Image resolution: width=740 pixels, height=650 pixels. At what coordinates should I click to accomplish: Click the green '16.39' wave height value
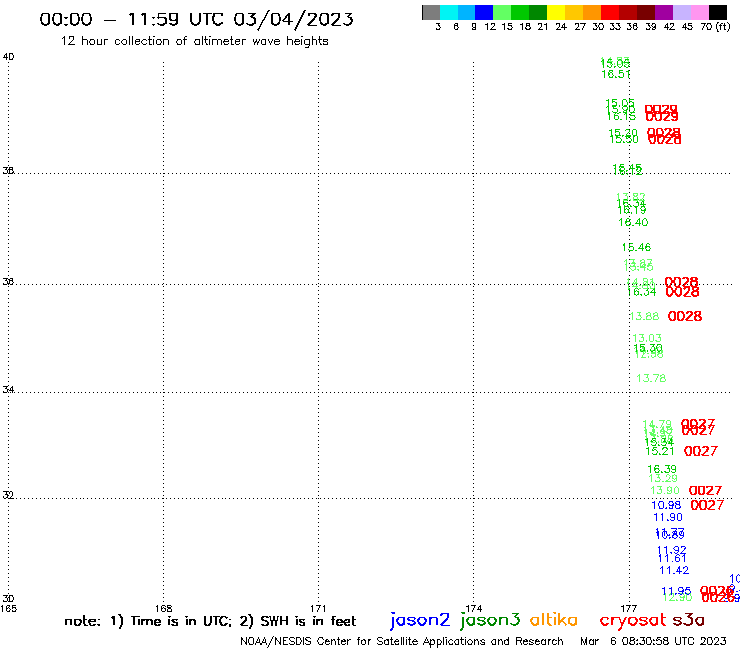(x=662, y=469)
